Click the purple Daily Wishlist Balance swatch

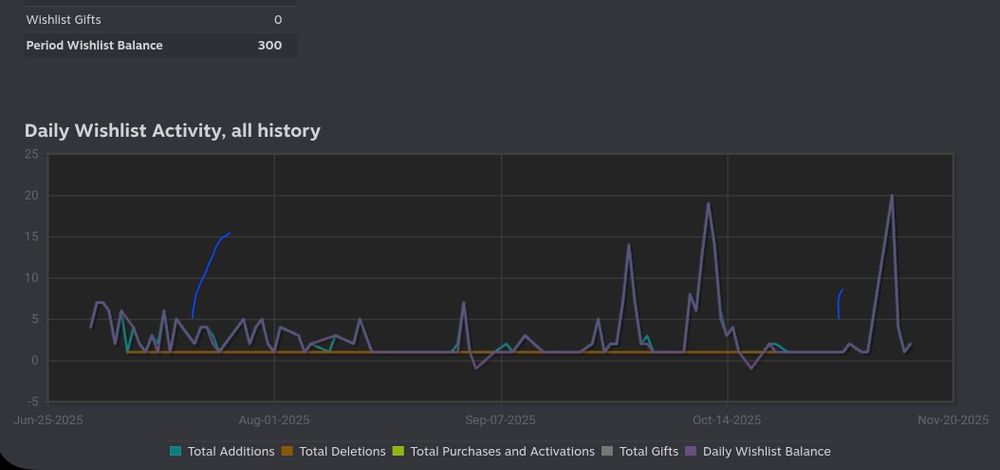click(691, 452)
